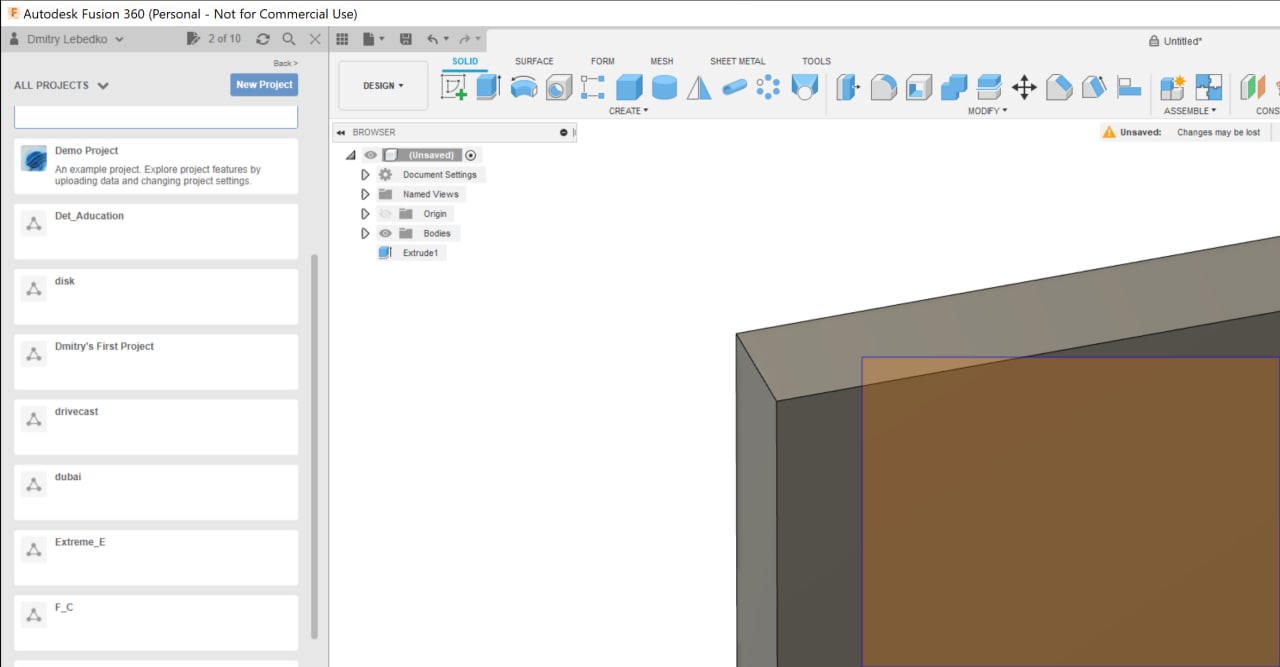The height and width of the screenshot is (667, 1280).
Task: Switch to the SURFACE tab
Action: (534, 61)
